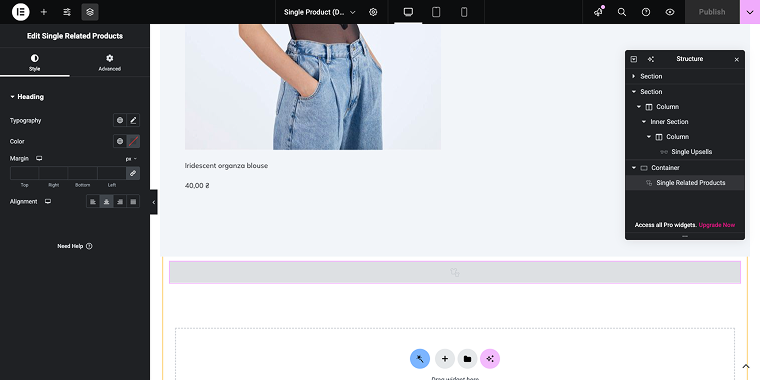760x380 pixels.
Task: Toggle linked margin values icon
Action: tap(133, 173)
